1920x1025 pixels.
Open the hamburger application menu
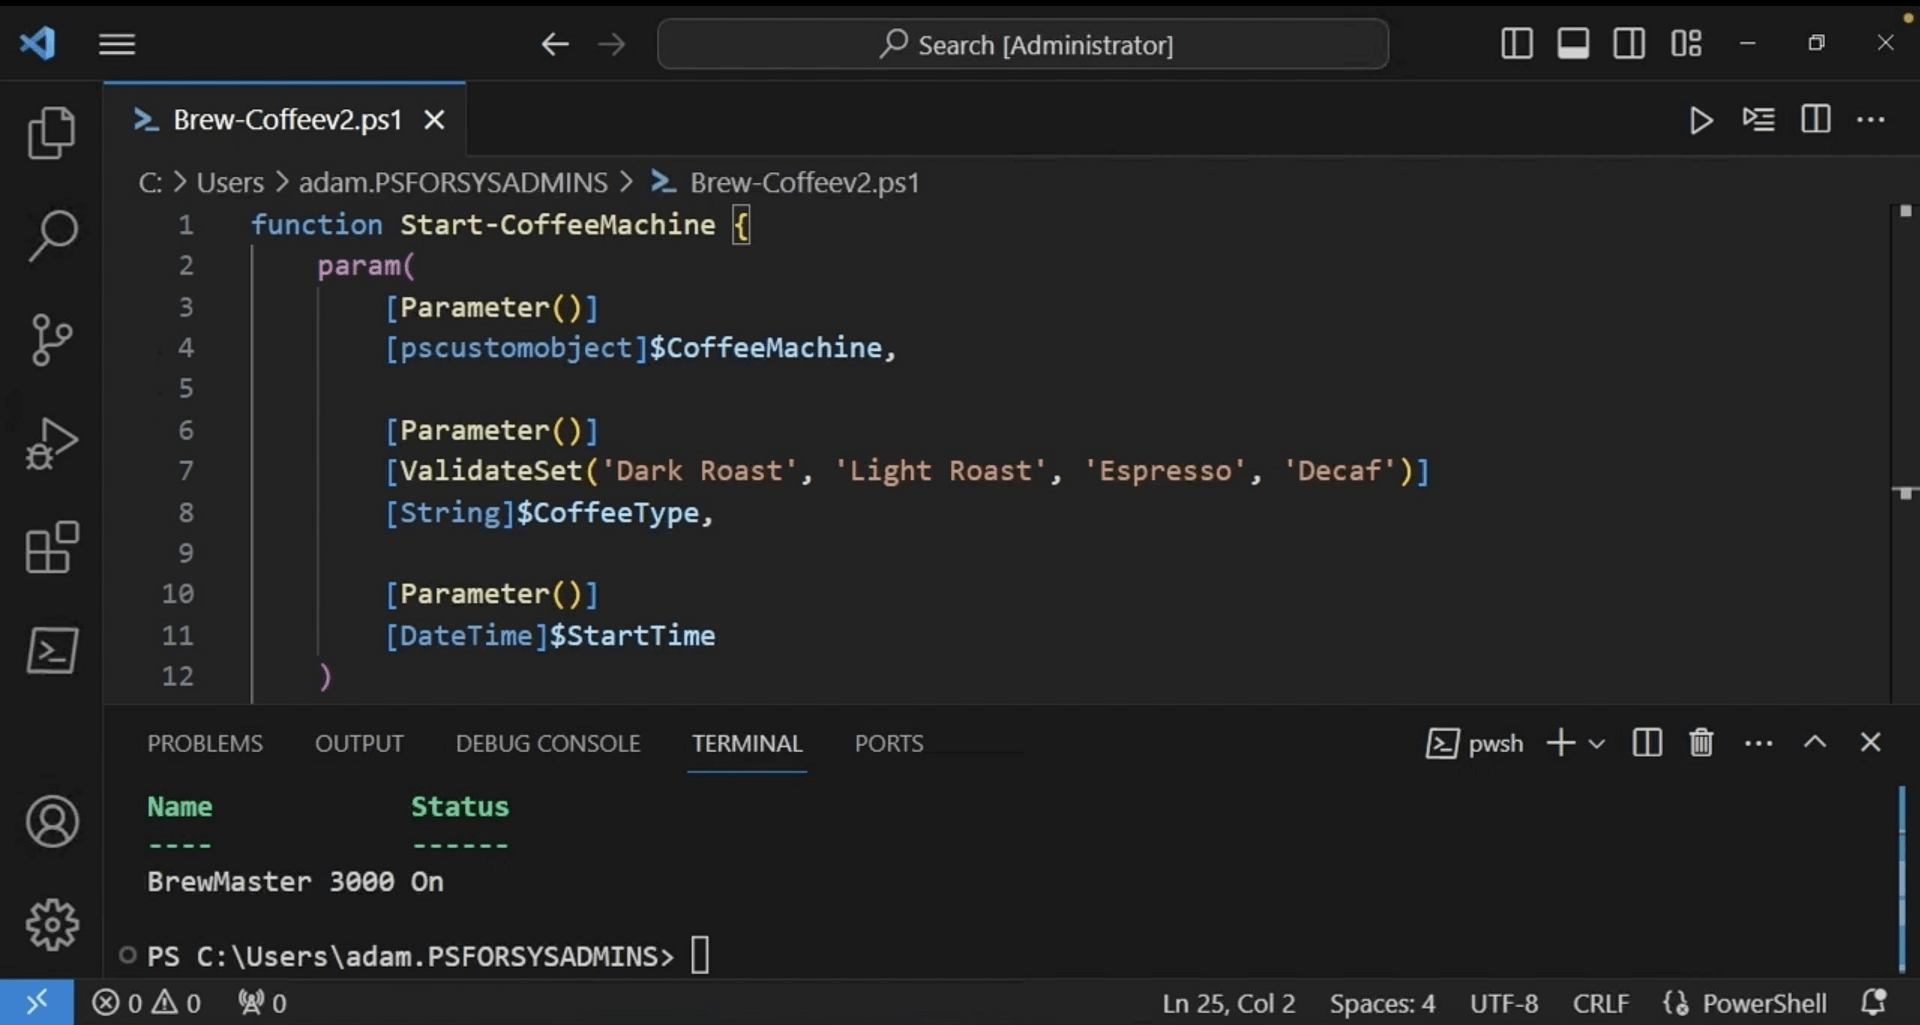(117, 44)
